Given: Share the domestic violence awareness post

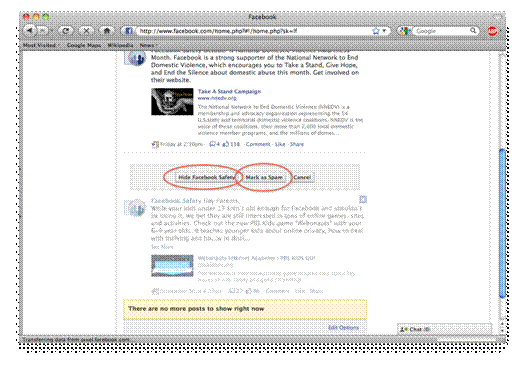Looking at the screenshot, I should (x=297, y=144).
